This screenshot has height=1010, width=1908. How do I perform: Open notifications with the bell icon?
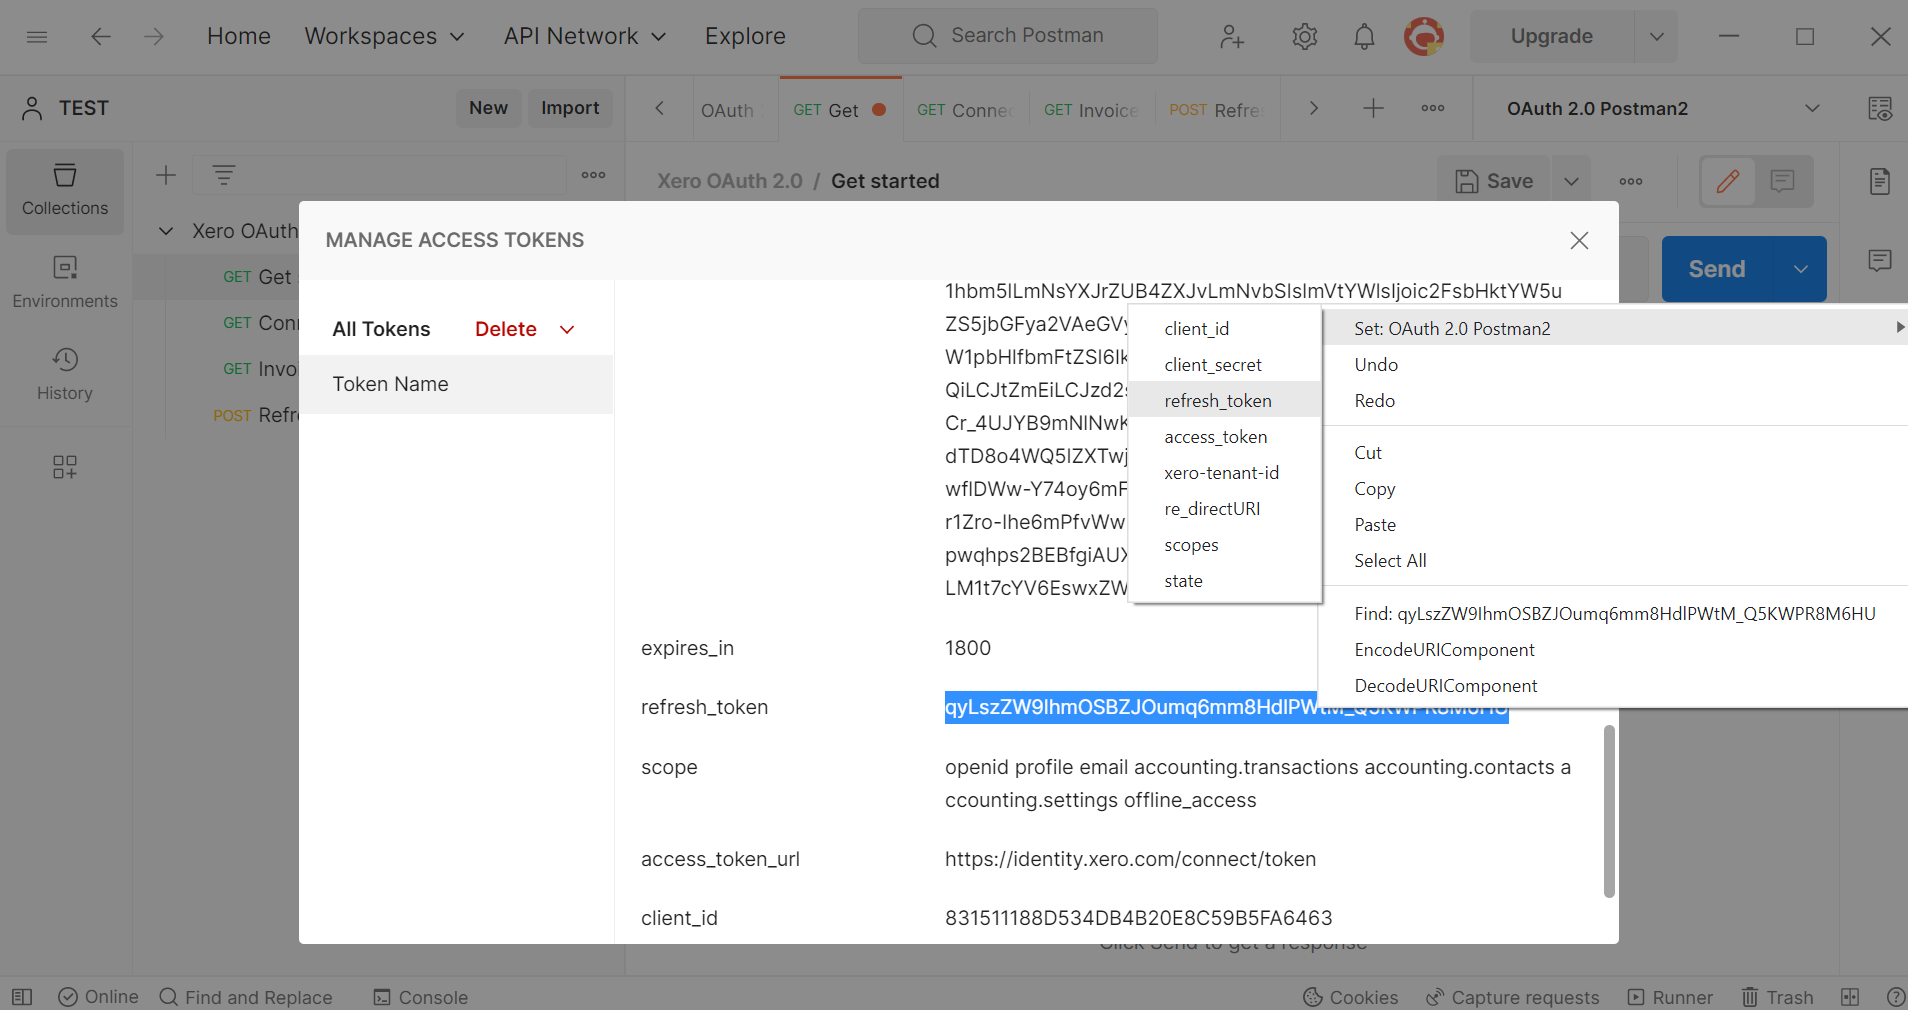coord(1364,36)
